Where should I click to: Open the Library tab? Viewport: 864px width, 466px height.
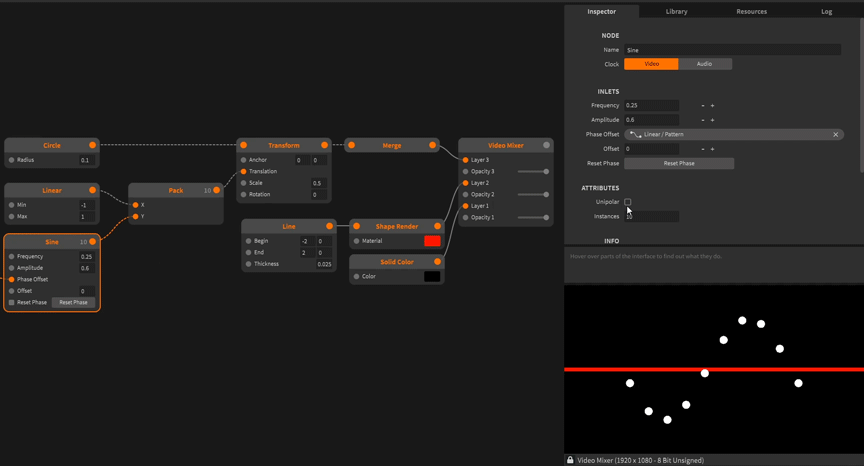tap(677, 11)
